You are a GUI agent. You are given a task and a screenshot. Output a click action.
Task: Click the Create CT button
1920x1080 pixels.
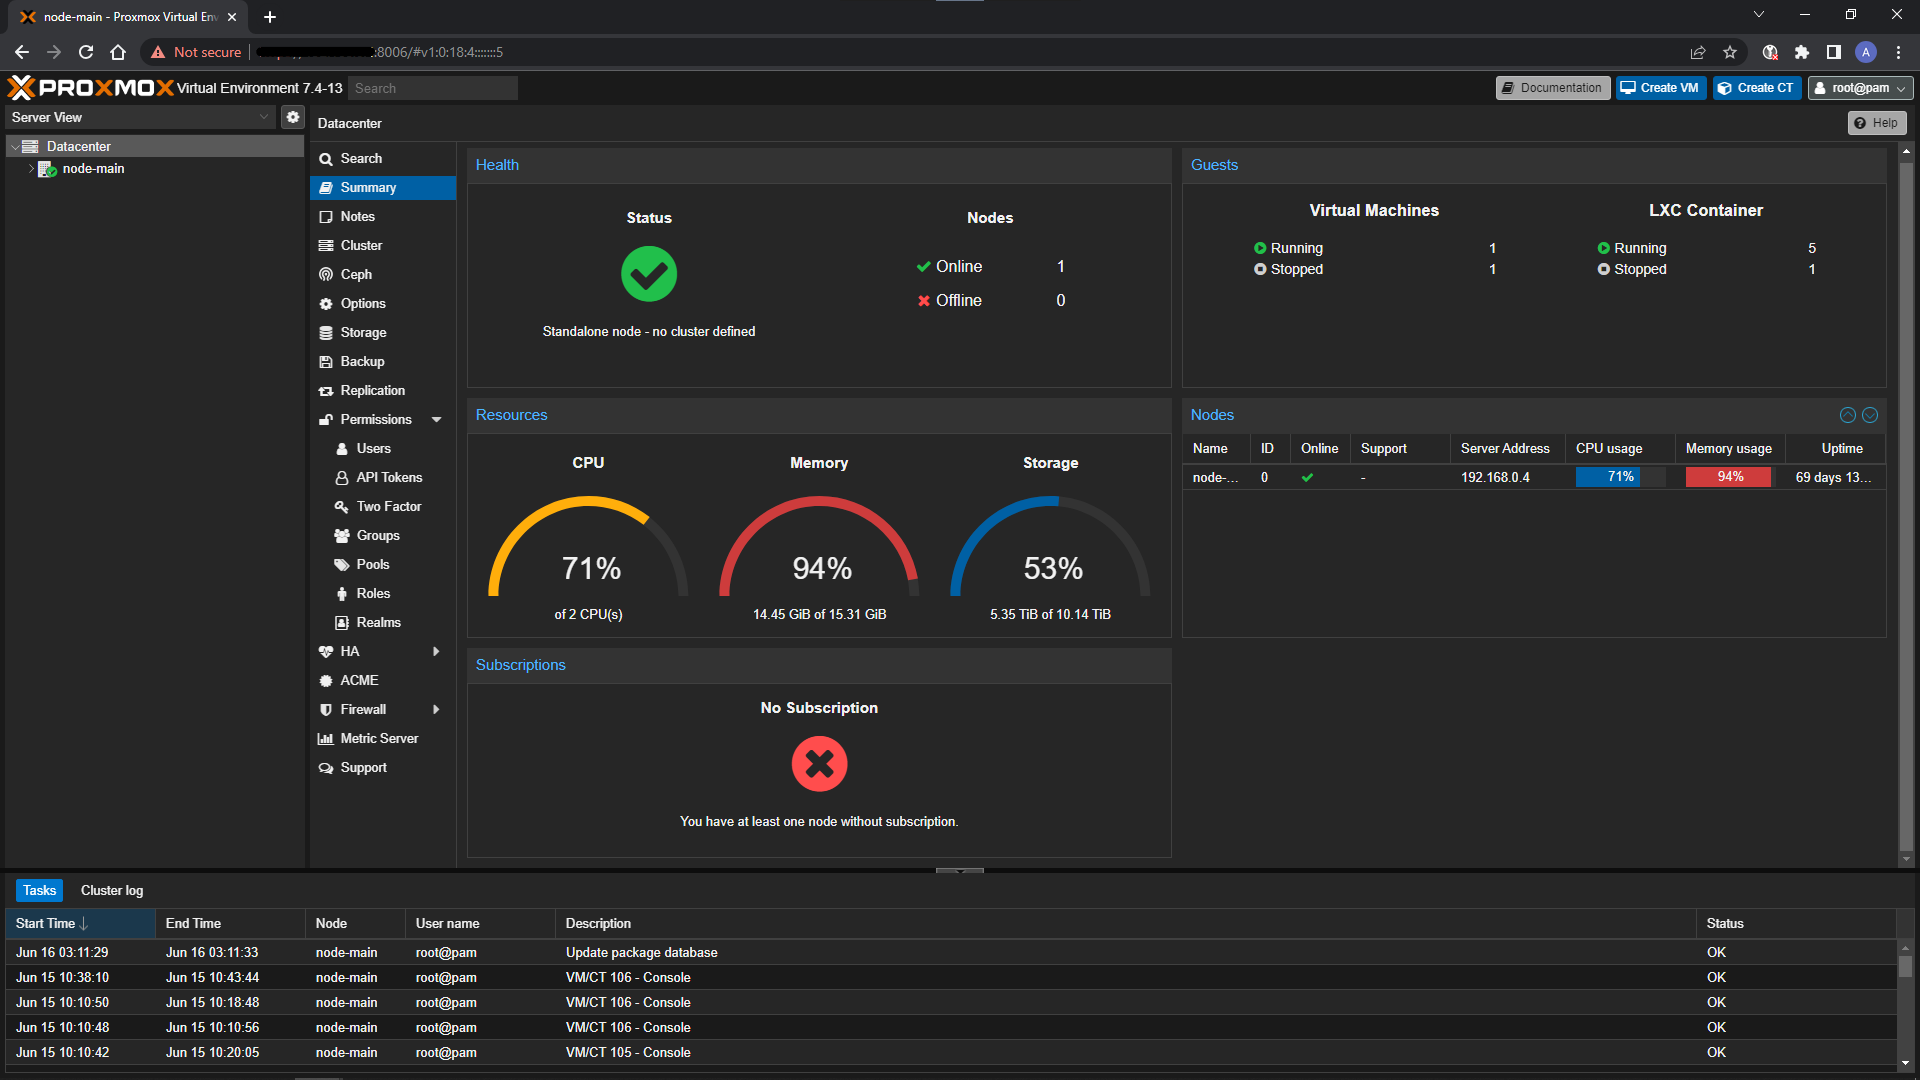[1756, 88]
